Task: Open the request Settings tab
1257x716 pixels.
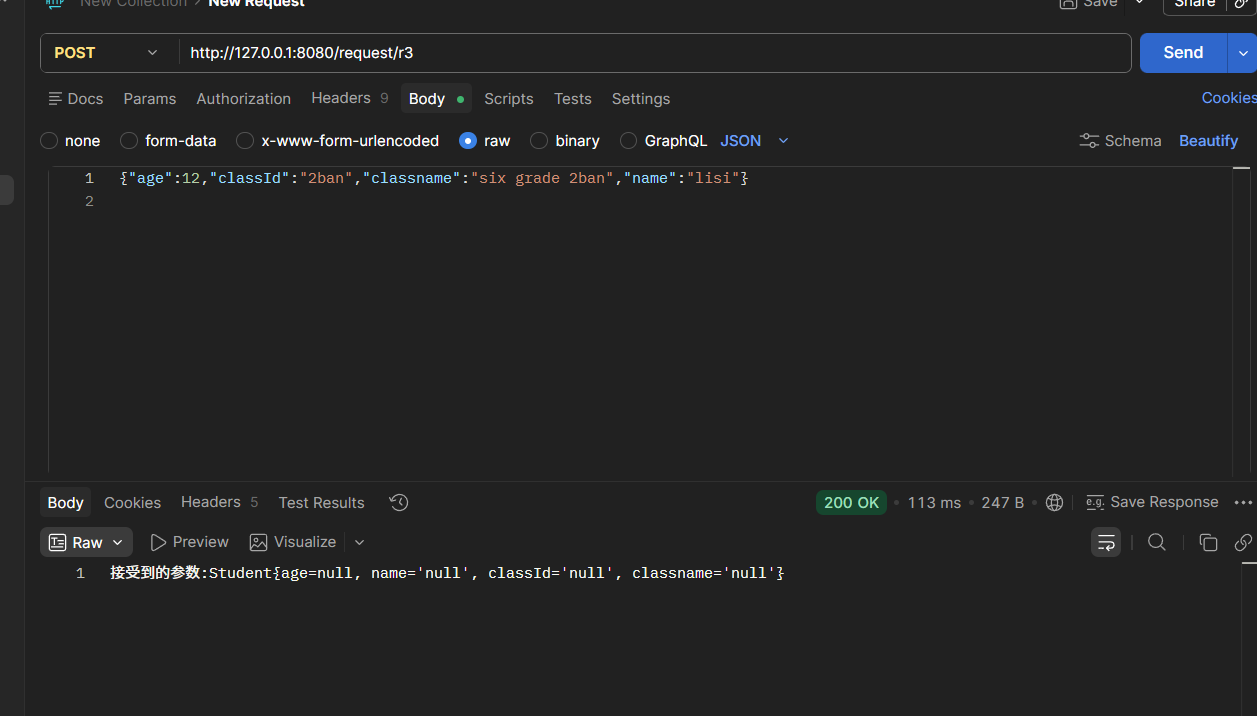Action: click(641, 99)
